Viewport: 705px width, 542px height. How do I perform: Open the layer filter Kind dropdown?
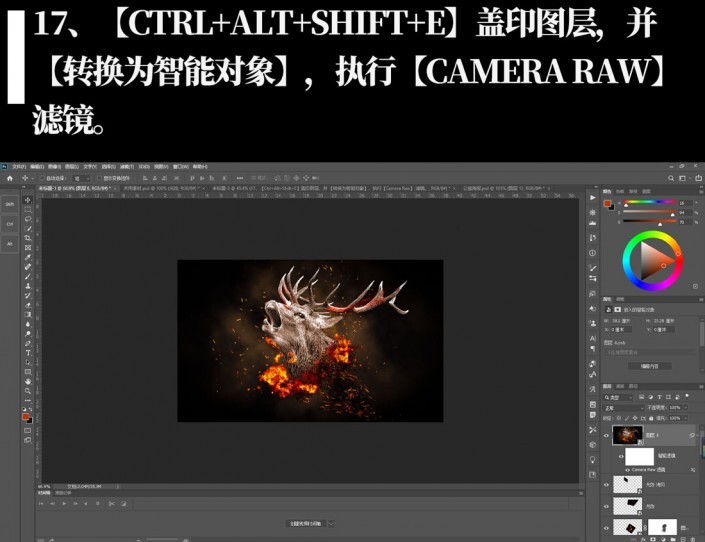(618, 398)
